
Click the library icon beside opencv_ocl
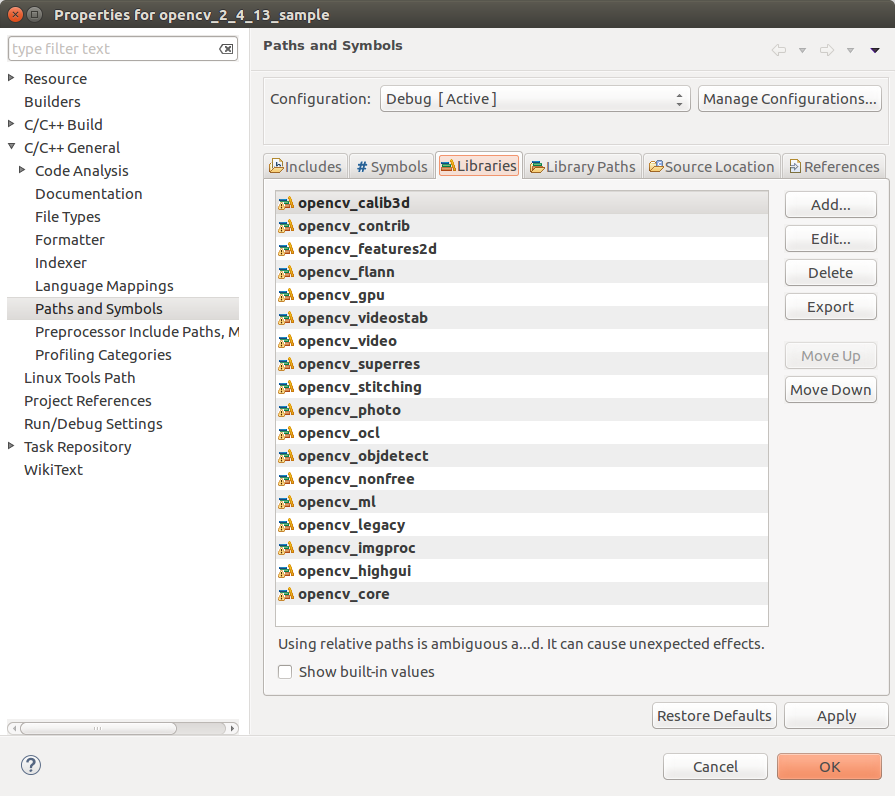[286, 433]
